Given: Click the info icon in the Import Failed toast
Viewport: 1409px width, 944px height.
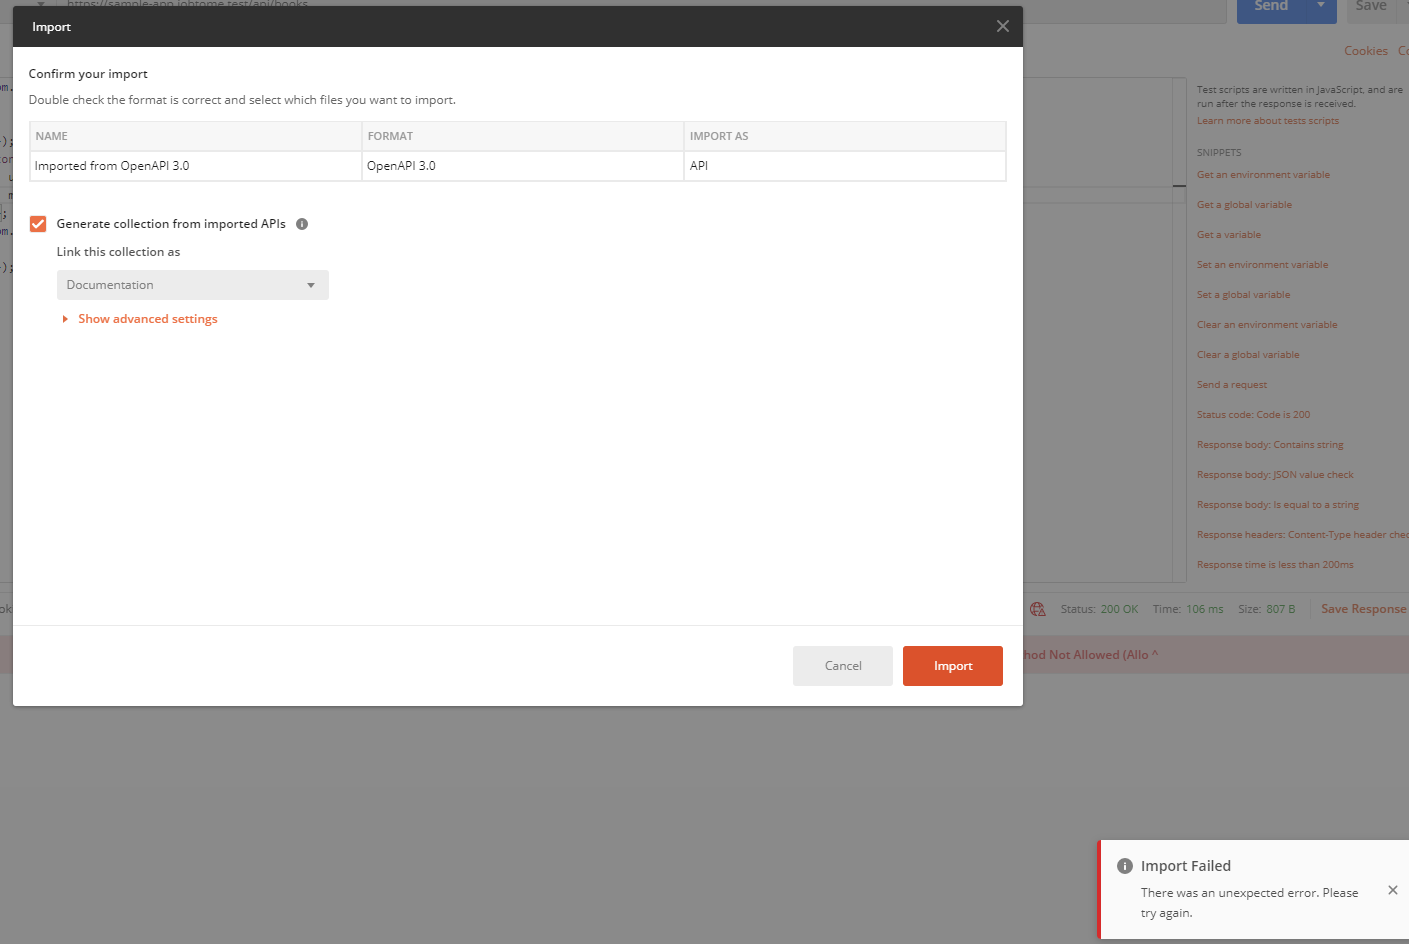Looking at the screenshot, I should (1125, 866).
